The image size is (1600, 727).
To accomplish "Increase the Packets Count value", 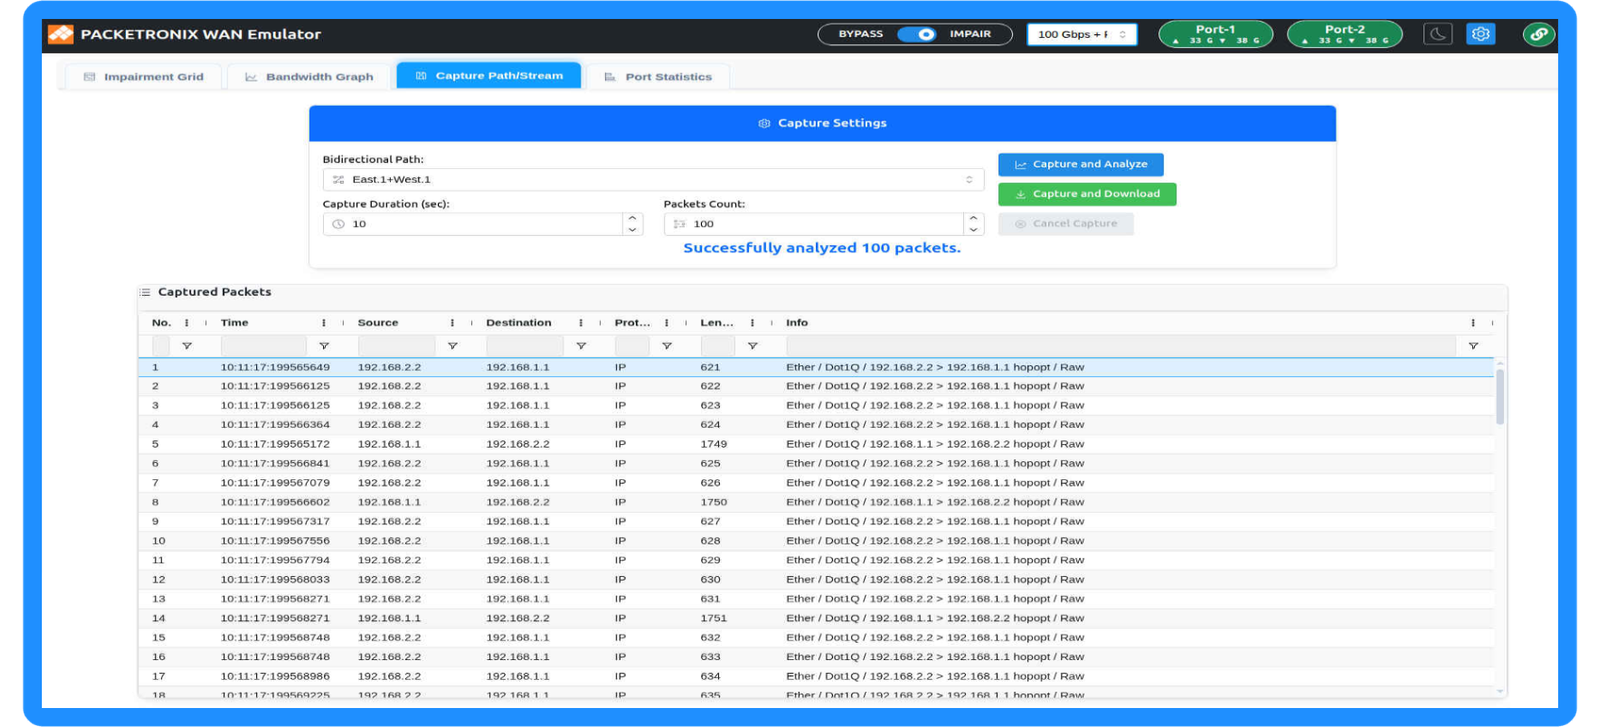I will 973,218.
